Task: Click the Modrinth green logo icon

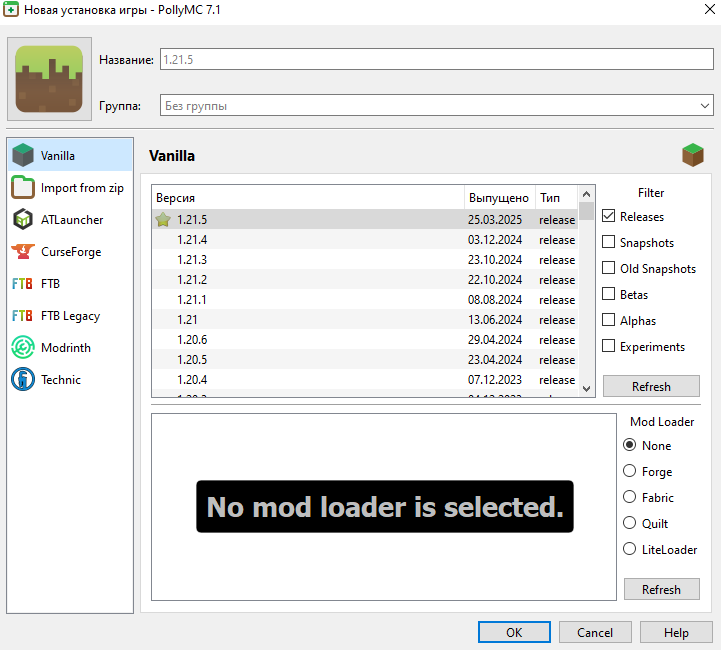Action: (x=23, y=348)
